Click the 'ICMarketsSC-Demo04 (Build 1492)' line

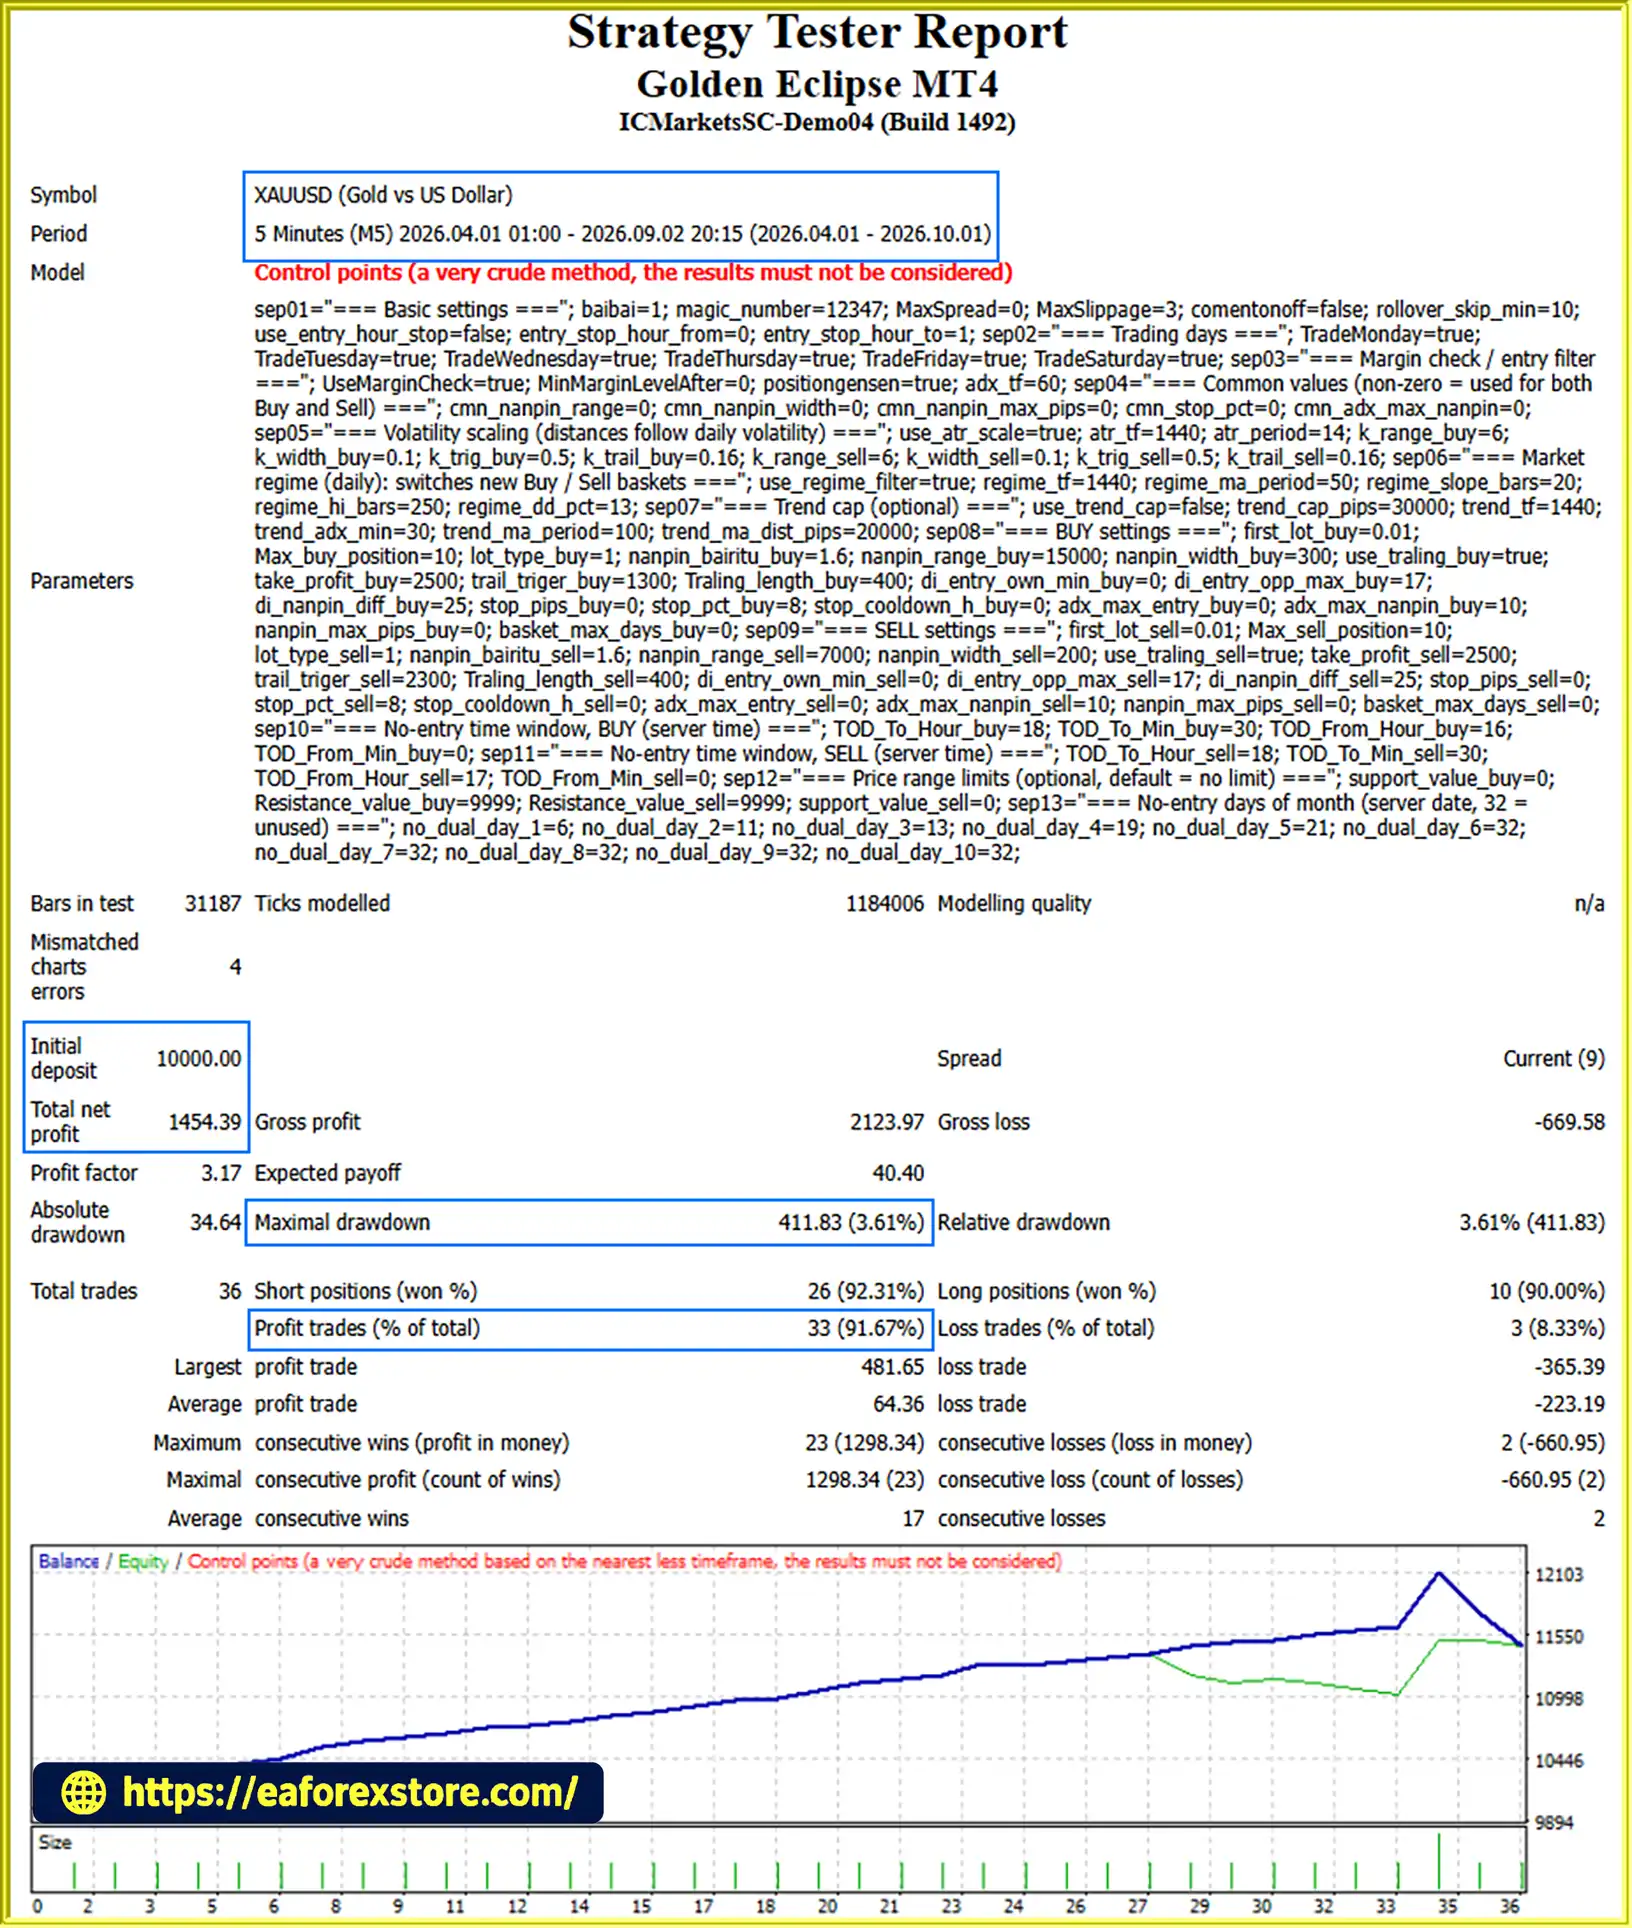[x=817, y=122]
